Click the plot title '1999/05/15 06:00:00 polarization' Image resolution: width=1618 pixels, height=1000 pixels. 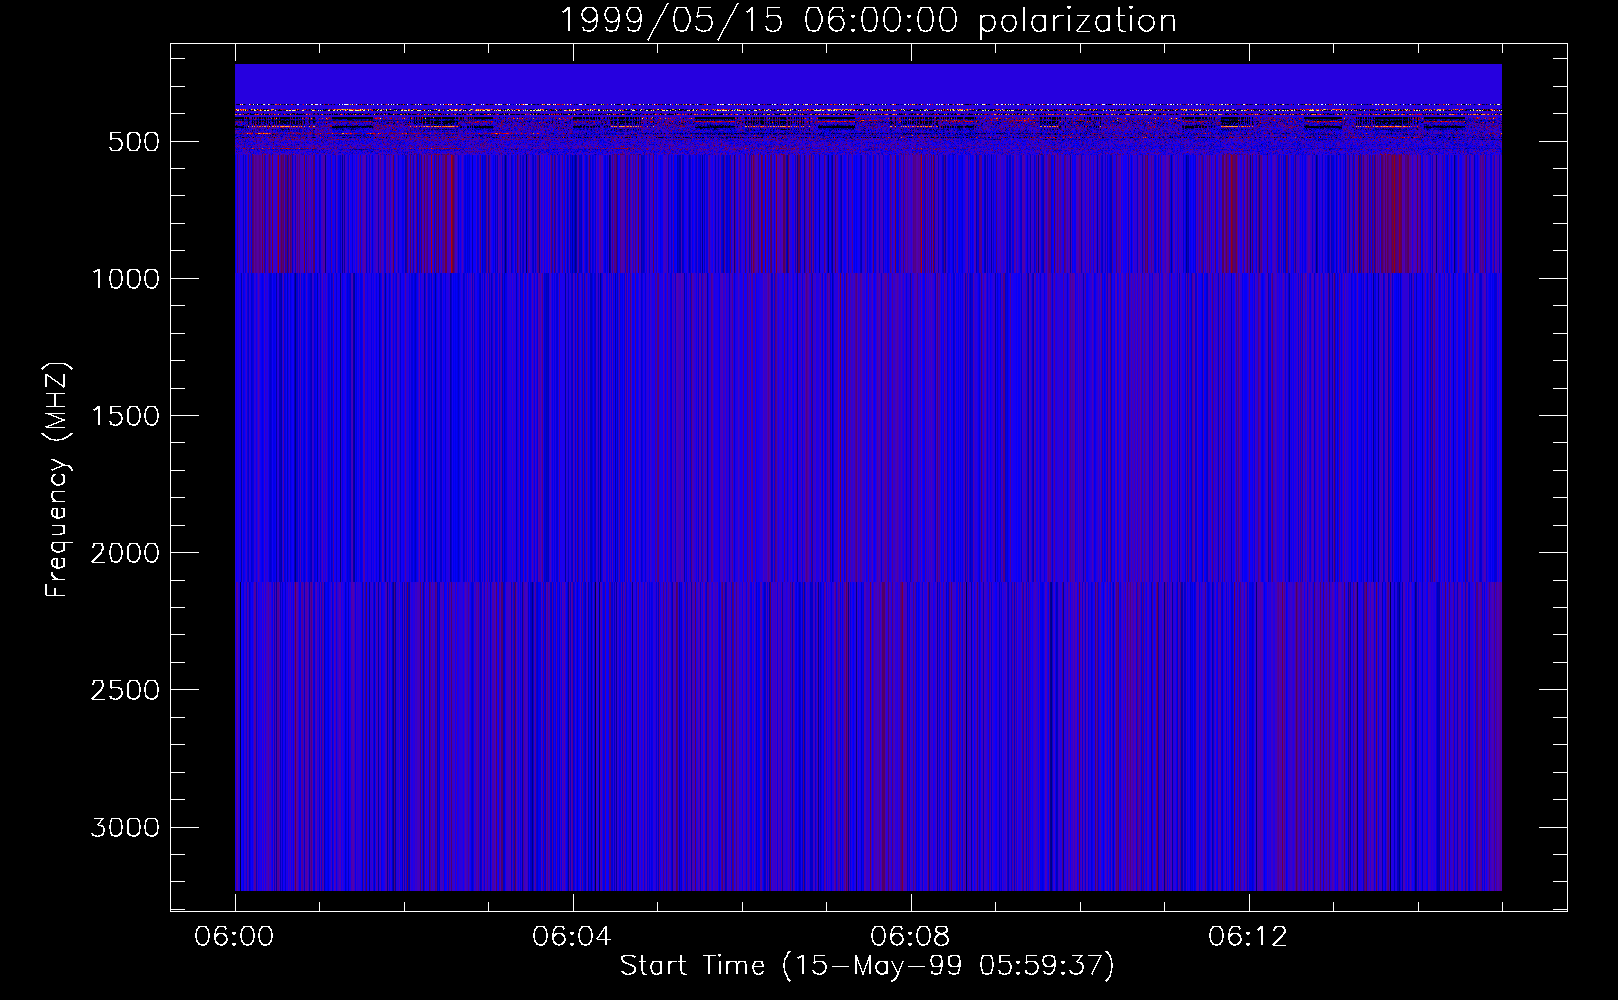[x=868, y=21]
